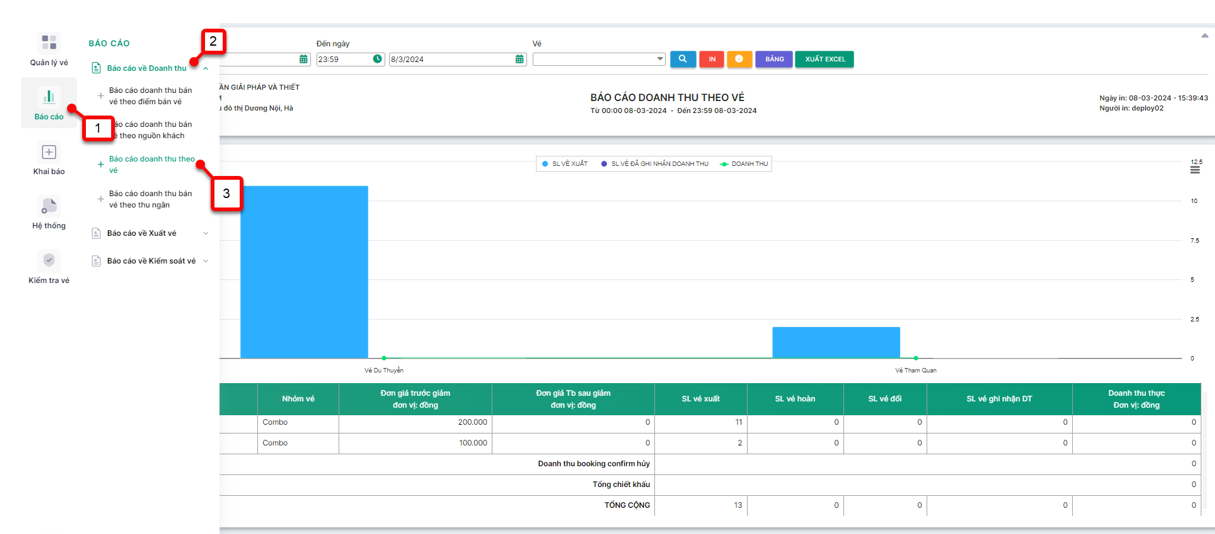Open the Hệ thống sidebar icon

(48, 206)
